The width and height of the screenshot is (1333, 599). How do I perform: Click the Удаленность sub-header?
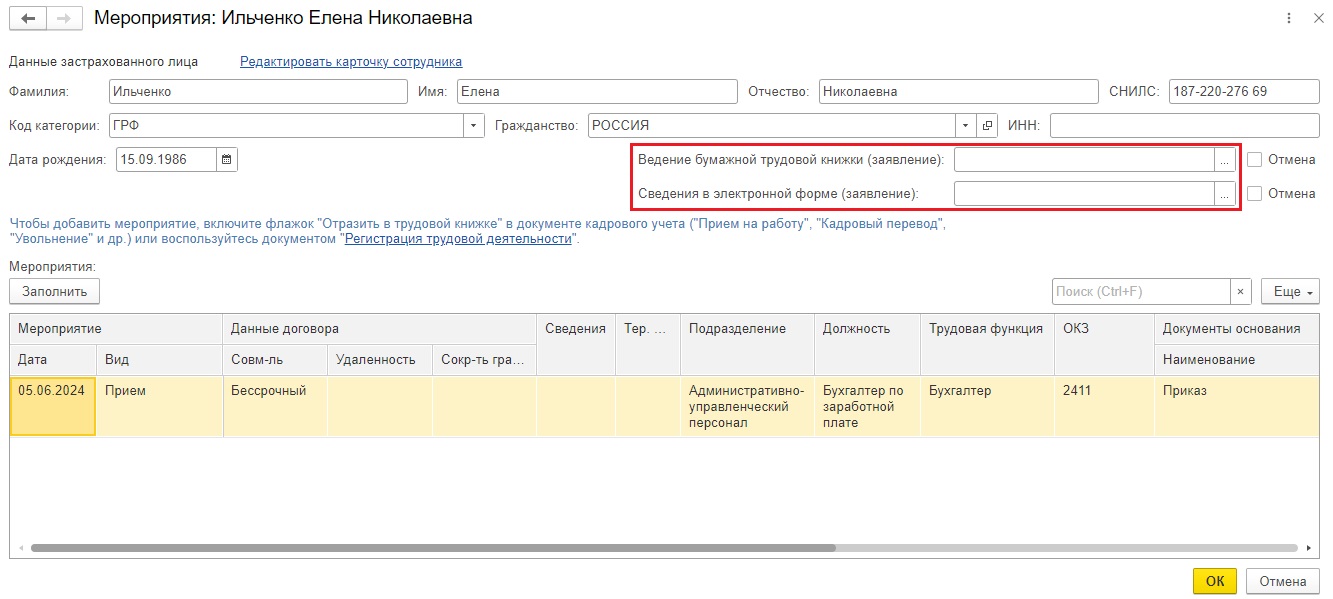[x=380, y=360]
